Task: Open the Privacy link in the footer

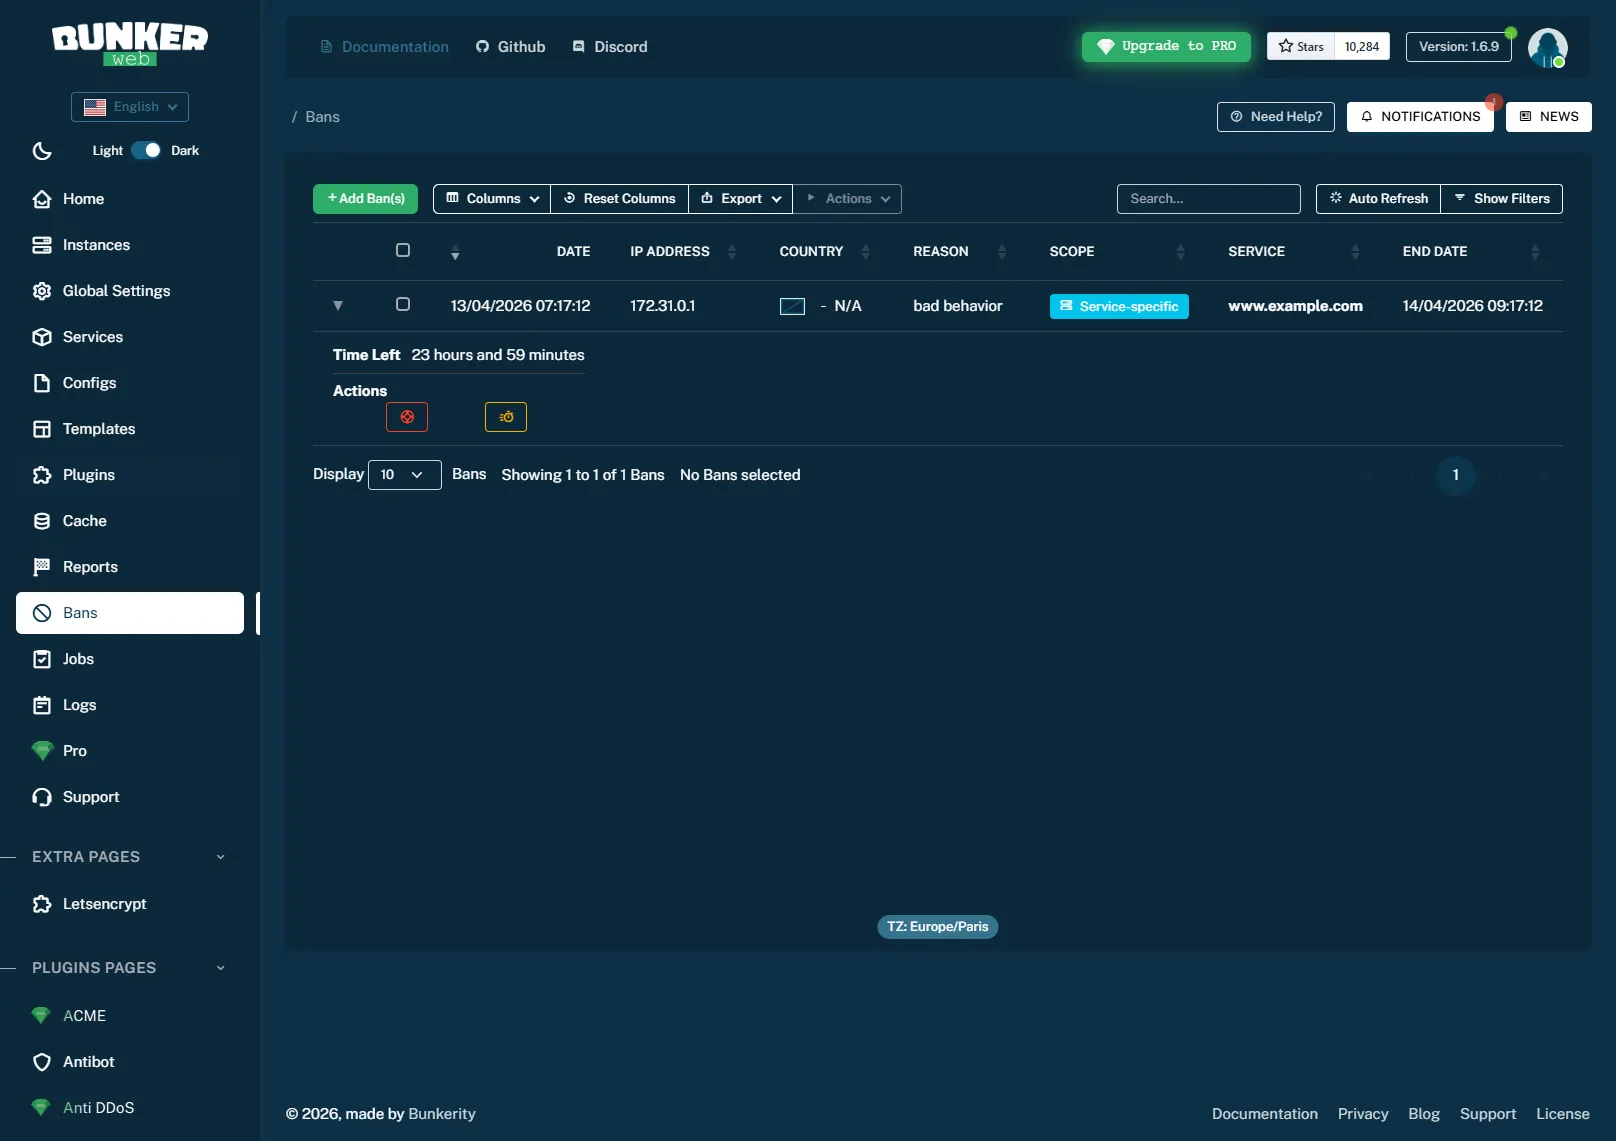Action: point(1363,1113)
